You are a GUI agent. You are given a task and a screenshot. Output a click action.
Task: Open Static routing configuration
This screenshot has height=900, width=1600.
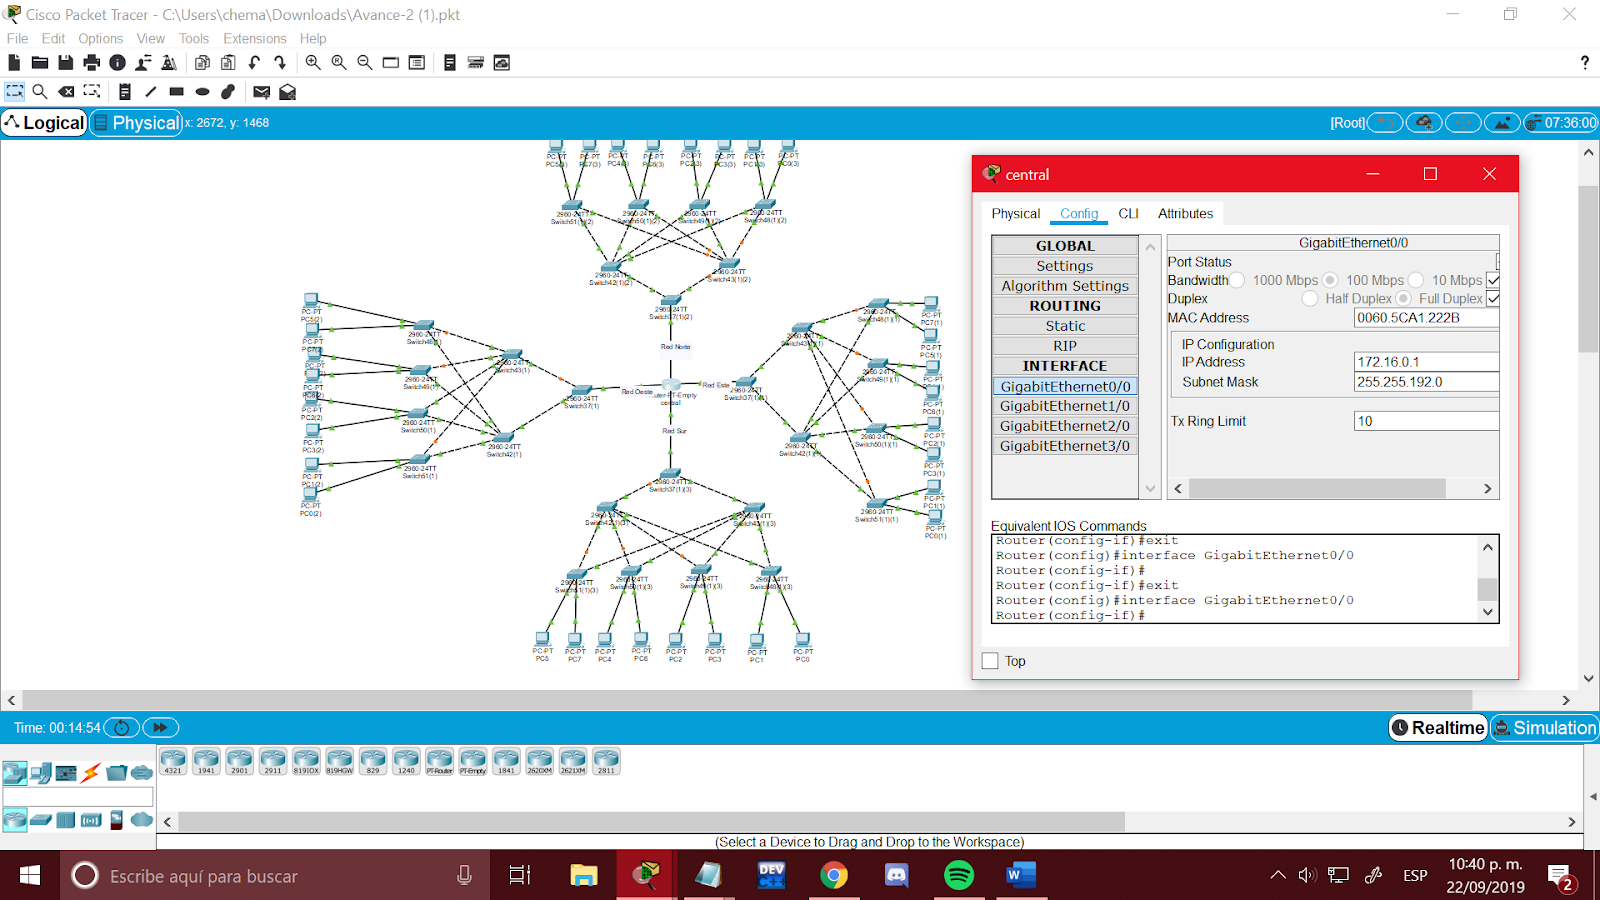pos(1064,325)
